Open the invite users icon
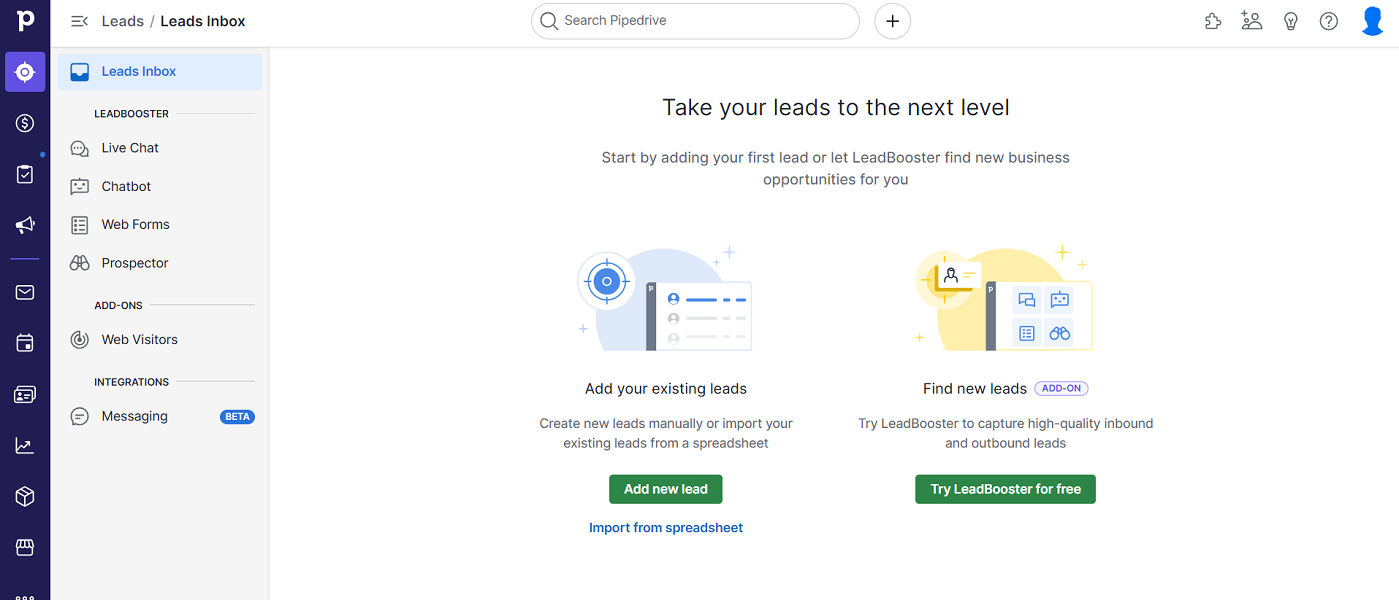The width and height of the screenshot is (1399, 600). [x=1251, y=21]
